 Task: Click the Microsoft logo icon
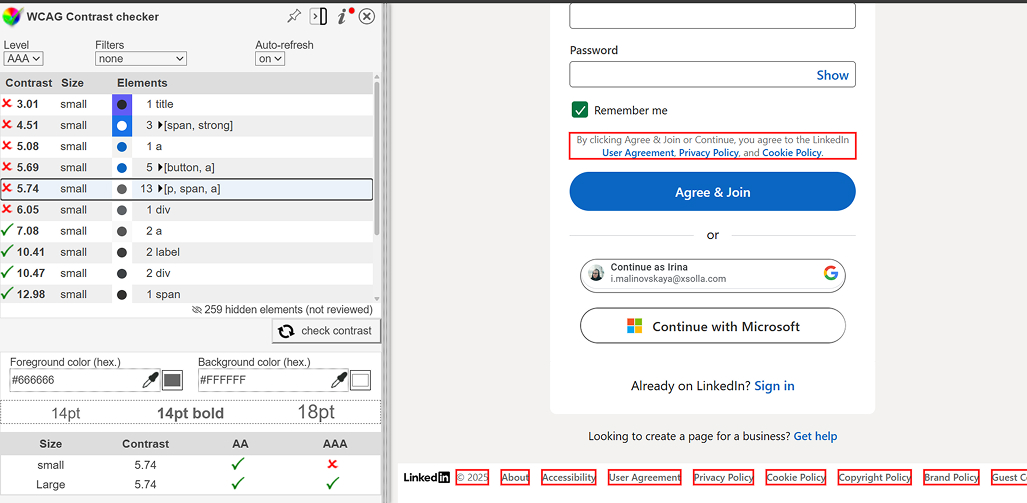pyautogui.click(x=634, y=326)
